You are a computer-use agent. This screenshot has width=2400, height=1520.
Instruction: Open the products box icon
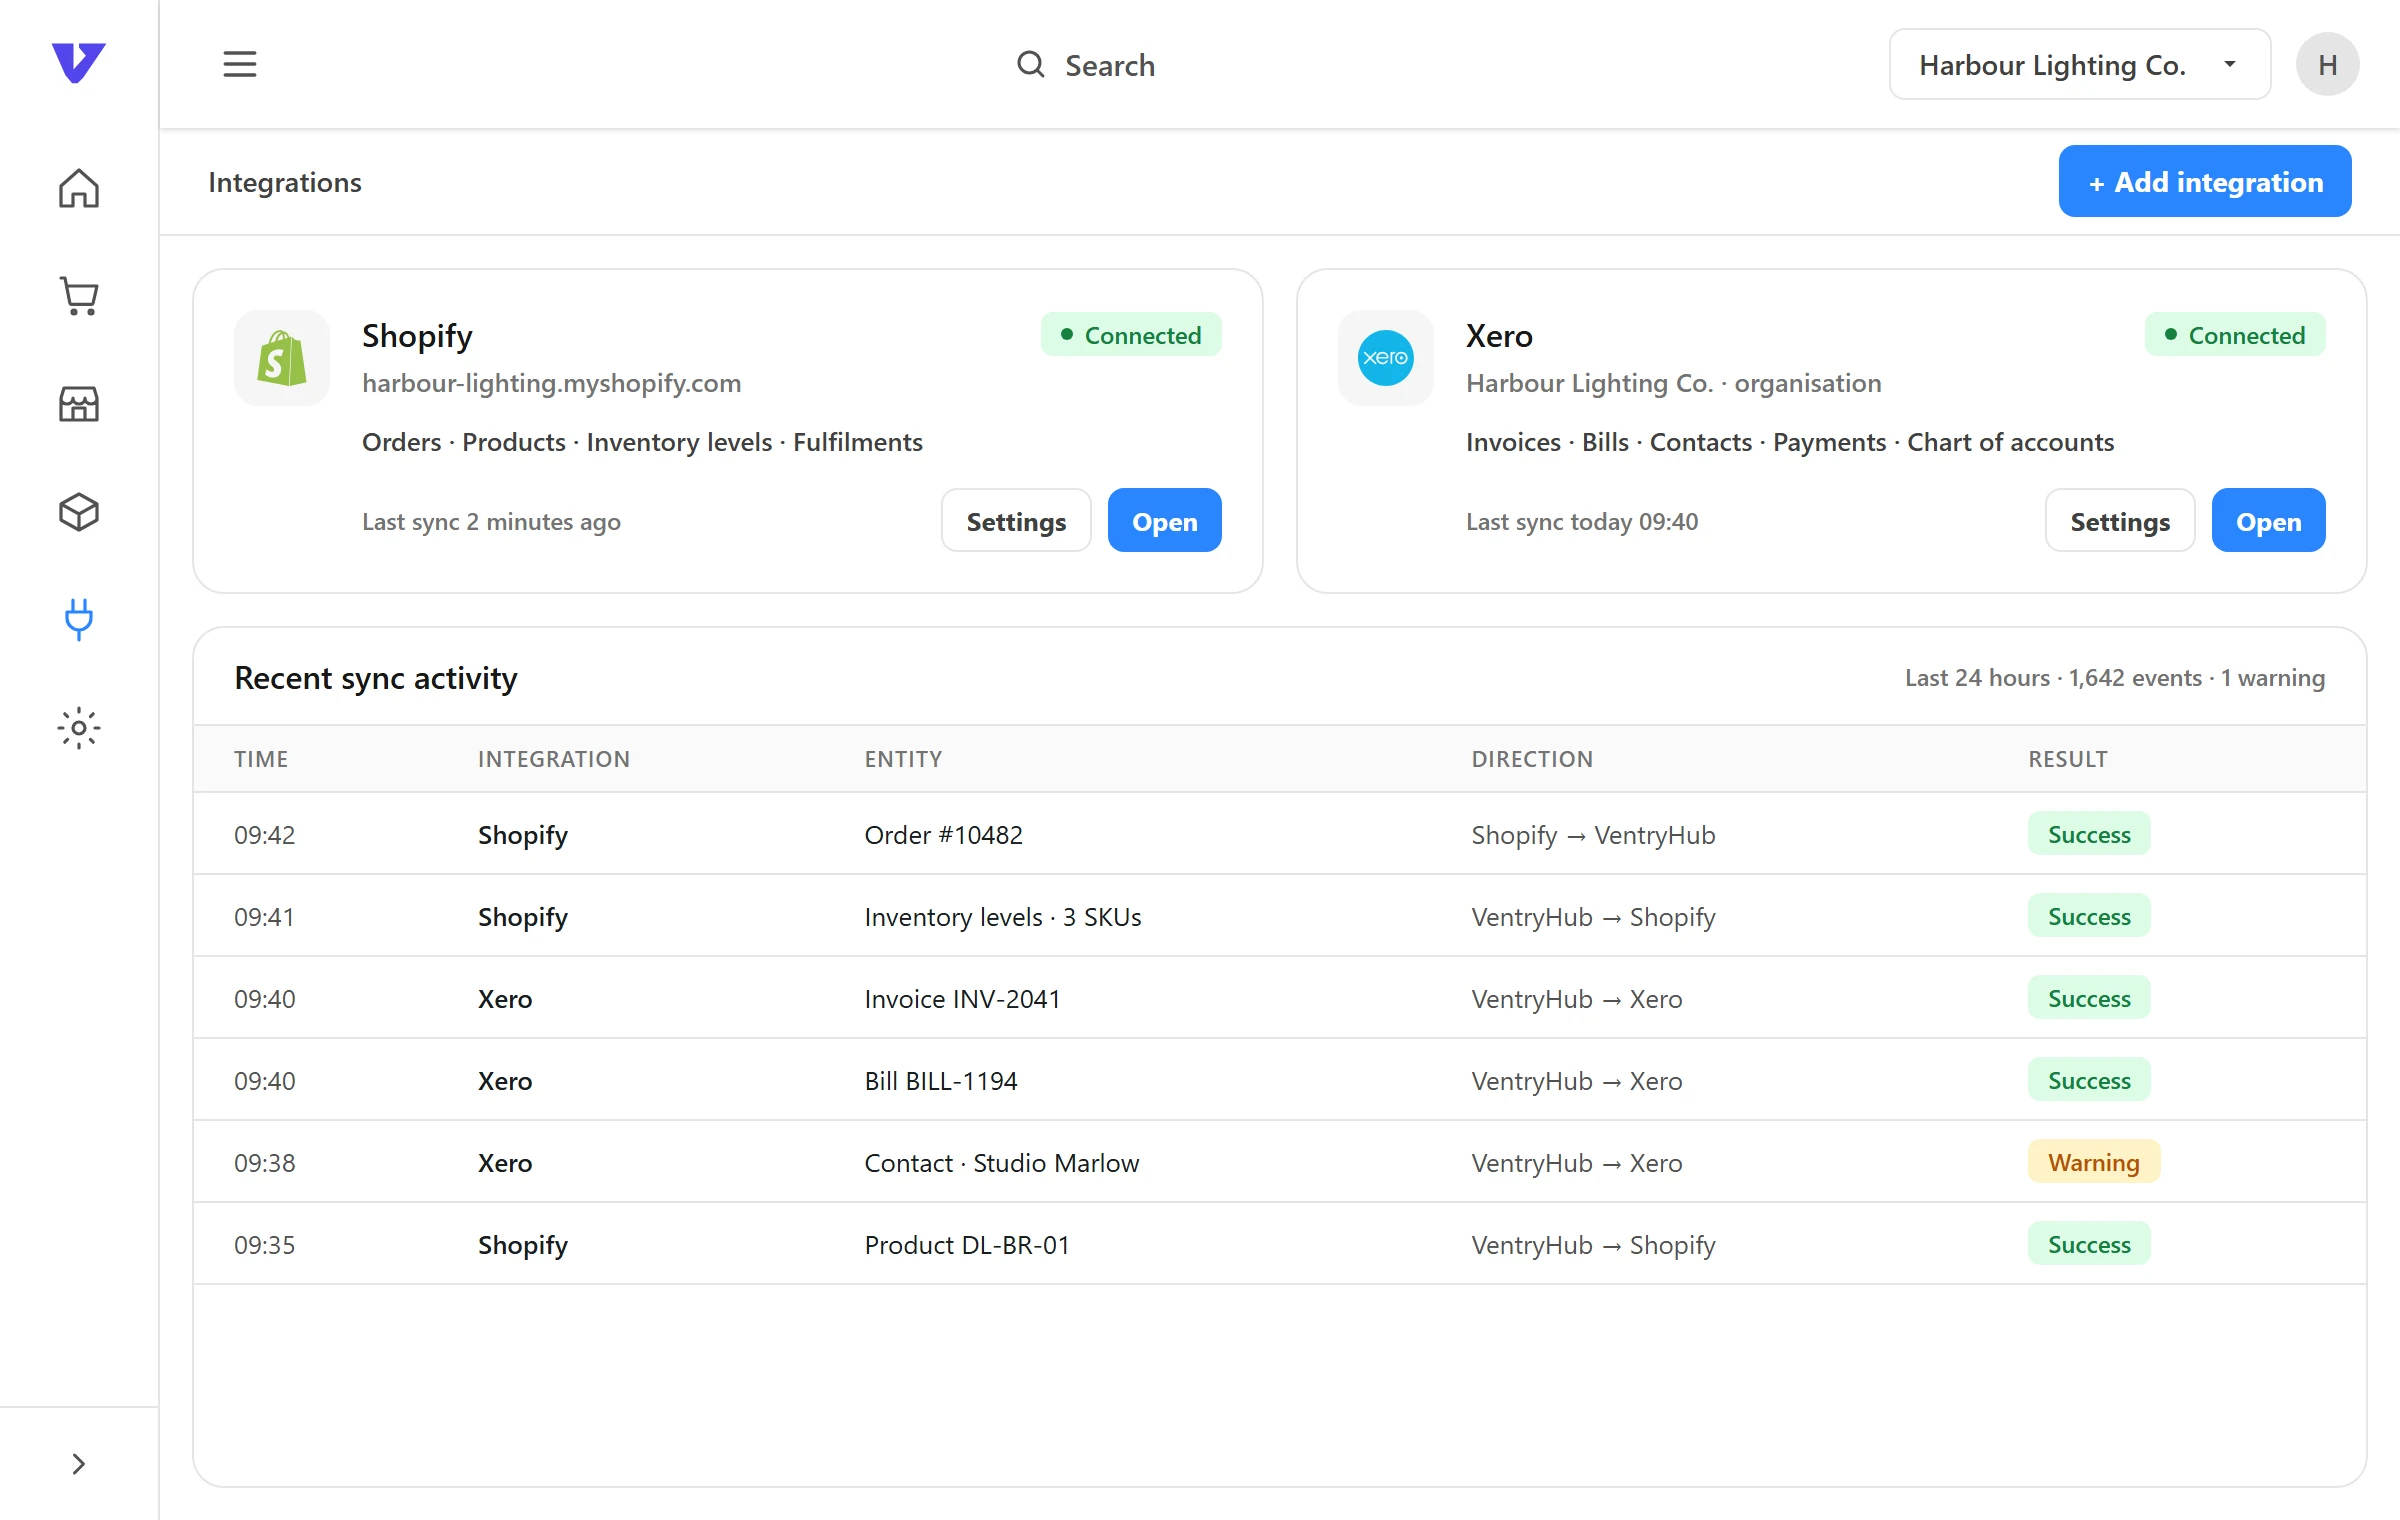click(79, 512)
